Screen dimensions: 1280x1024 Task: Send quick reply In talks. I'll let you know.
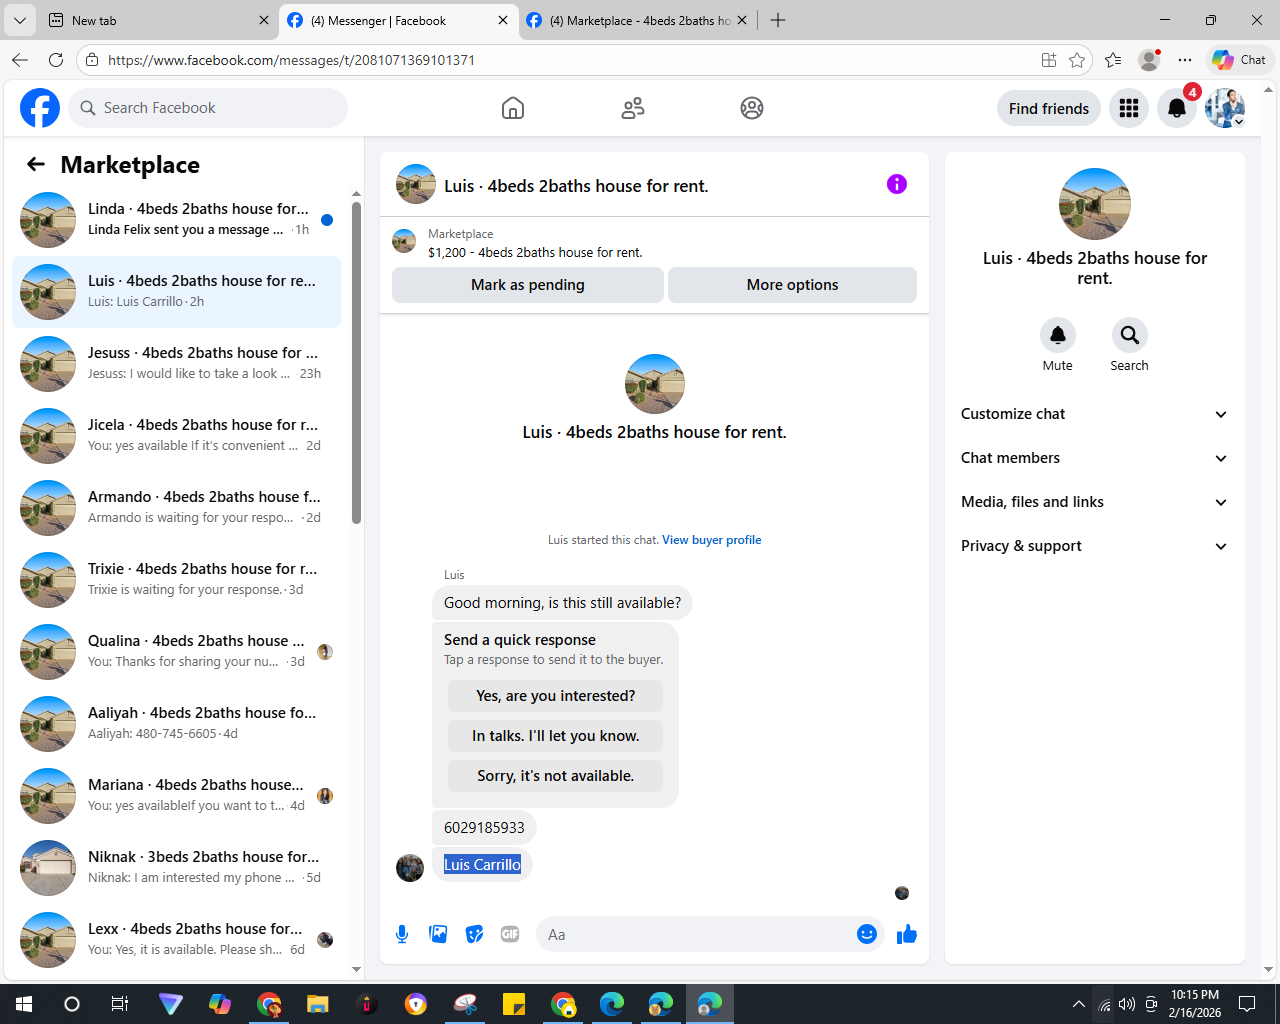(x=556, y=736)
